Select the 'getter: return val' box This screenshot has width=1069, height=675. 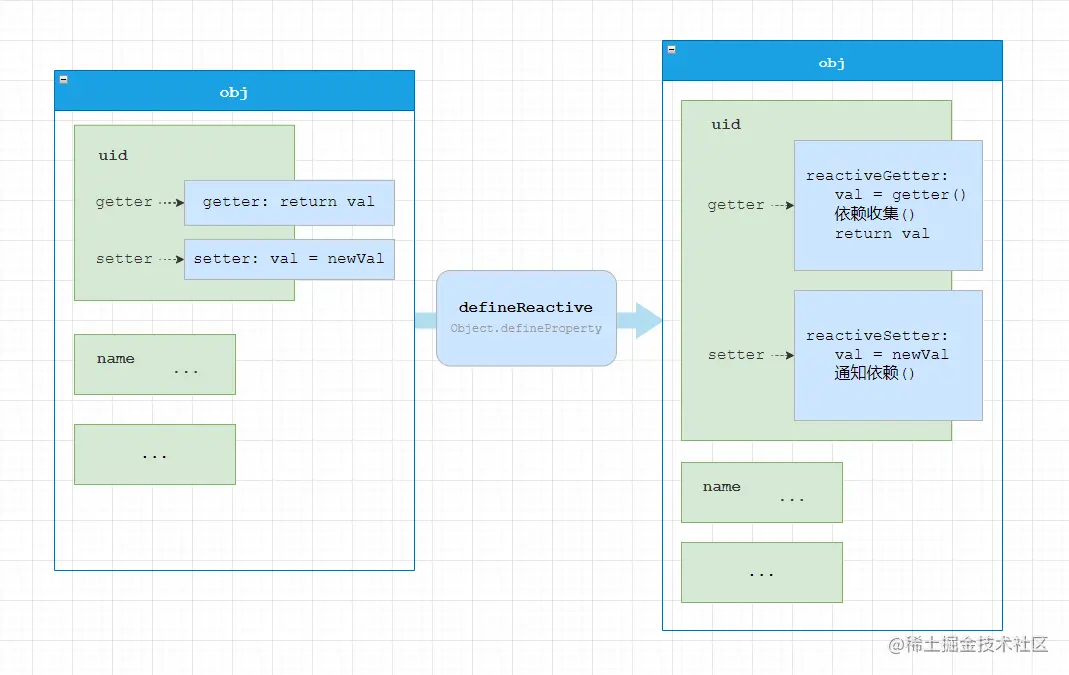click(289, 202)
